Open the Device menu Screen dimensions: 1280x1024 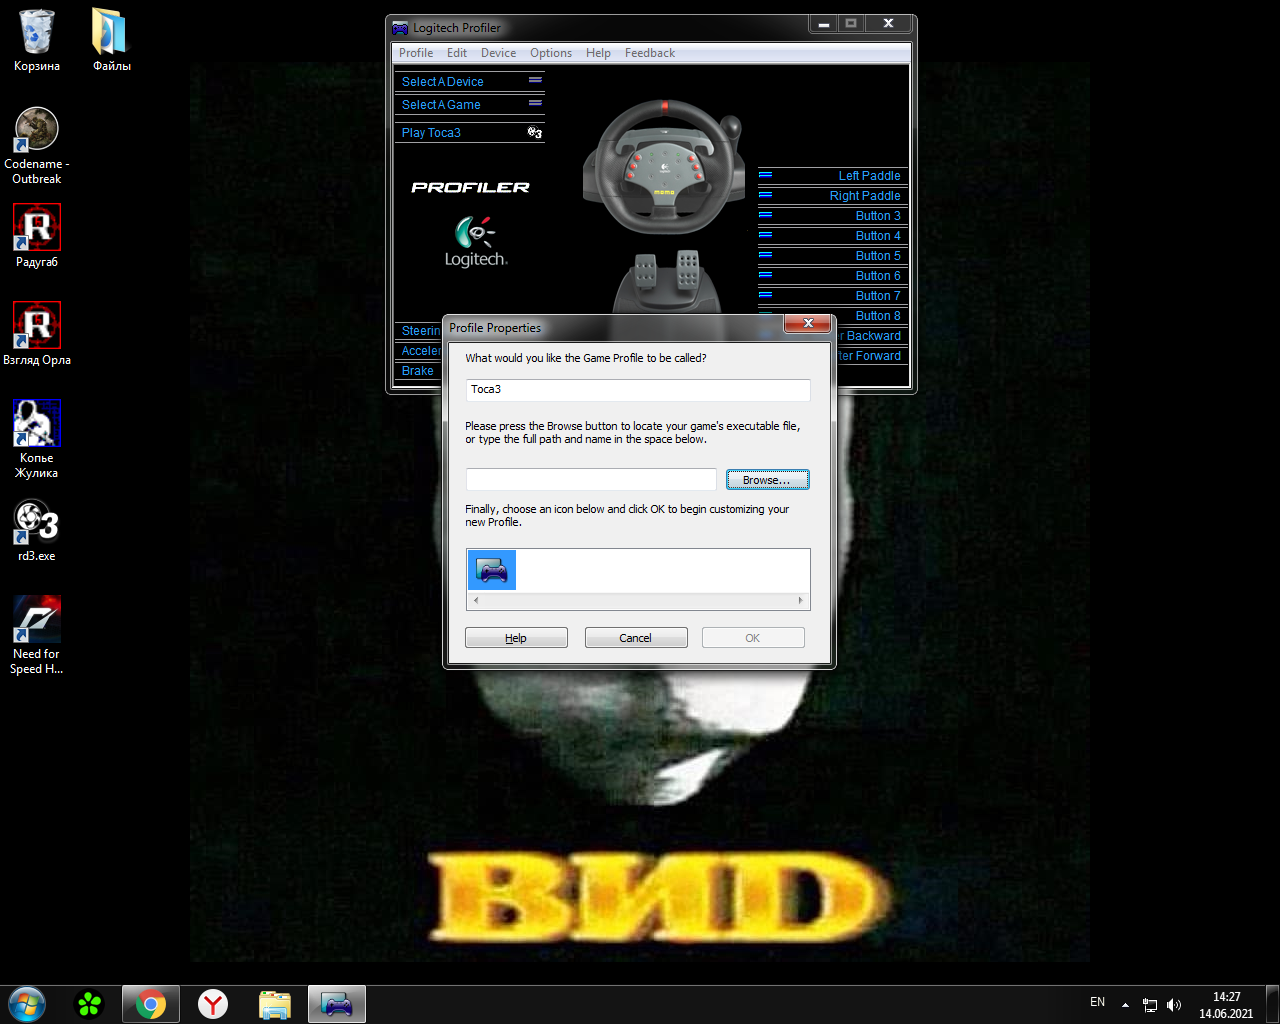498,53
